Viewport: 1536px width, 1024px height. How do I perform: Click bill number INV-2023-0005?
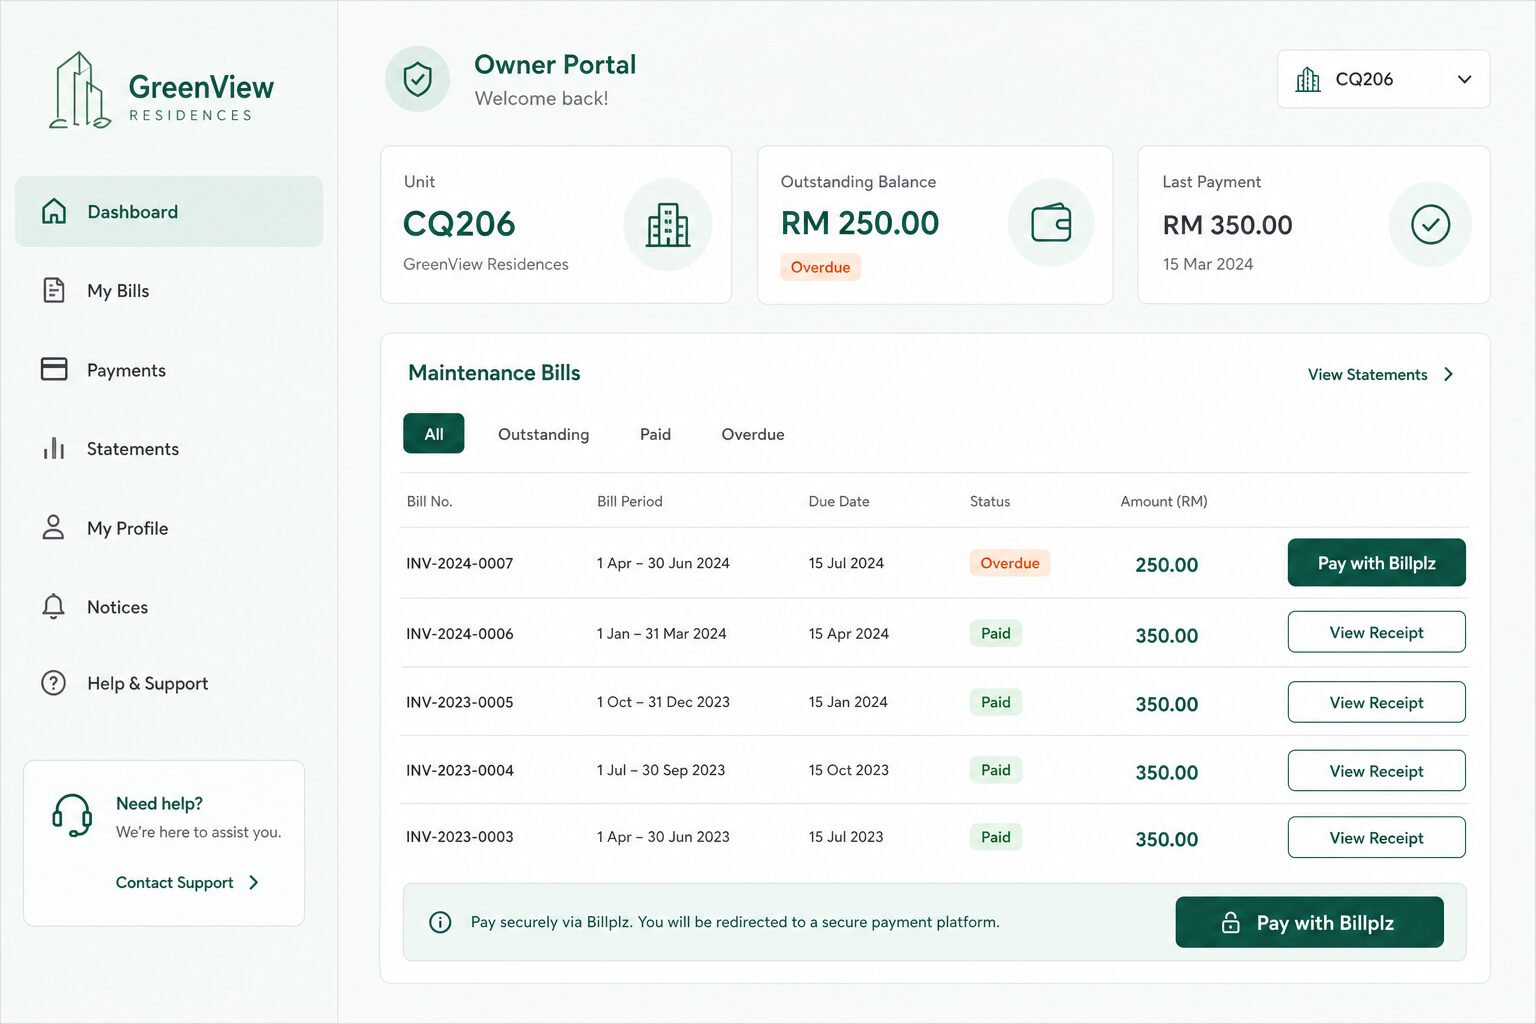click(x=459, y=702)
